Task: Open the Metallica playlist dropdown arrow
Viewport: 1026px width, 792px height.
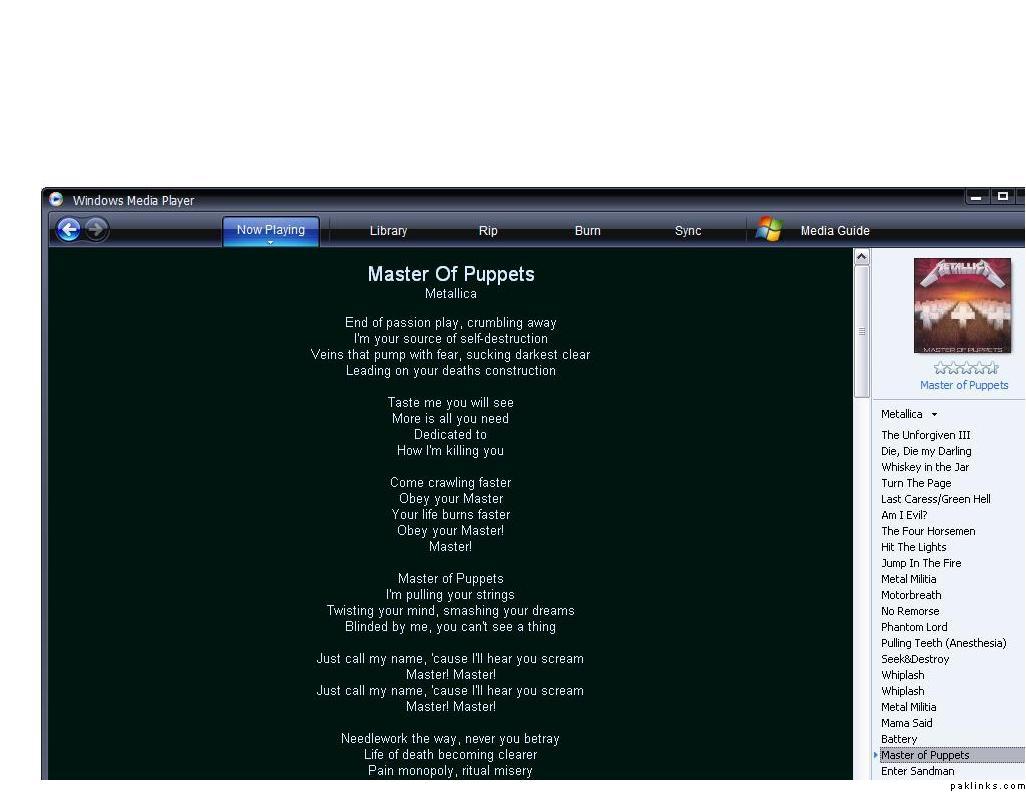Action: (x=935, y=415)
